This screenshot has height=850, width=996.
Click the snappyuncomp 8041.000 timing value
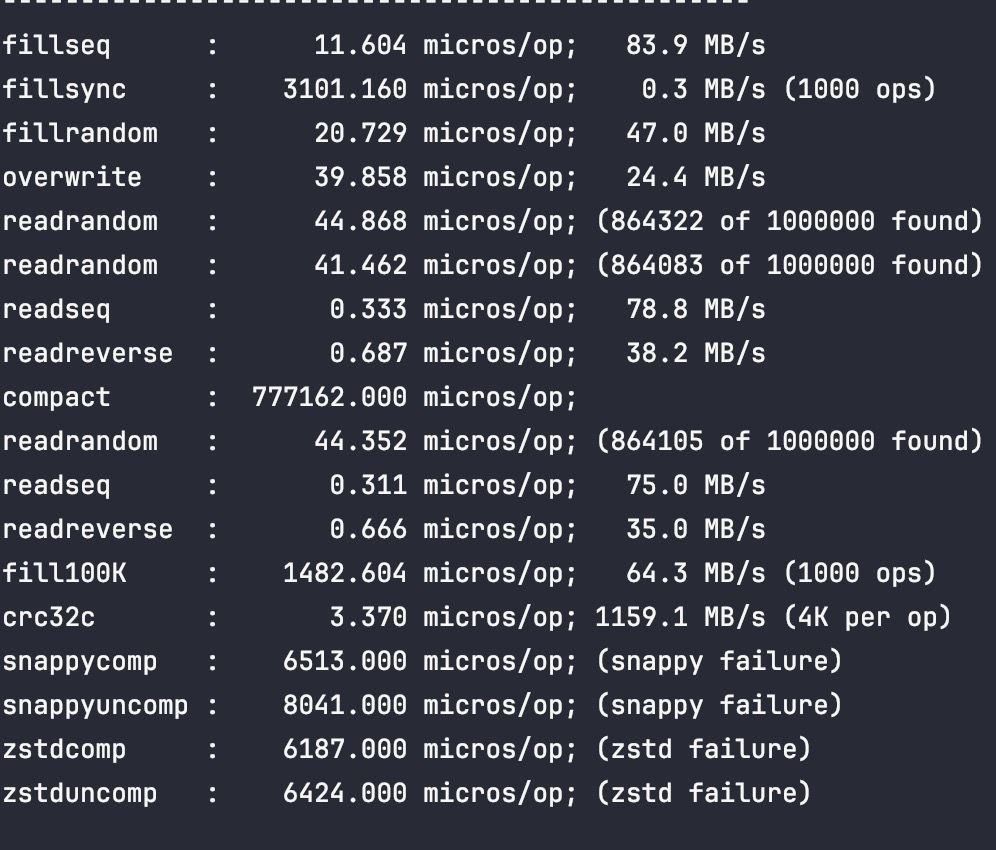click(345, 706)
